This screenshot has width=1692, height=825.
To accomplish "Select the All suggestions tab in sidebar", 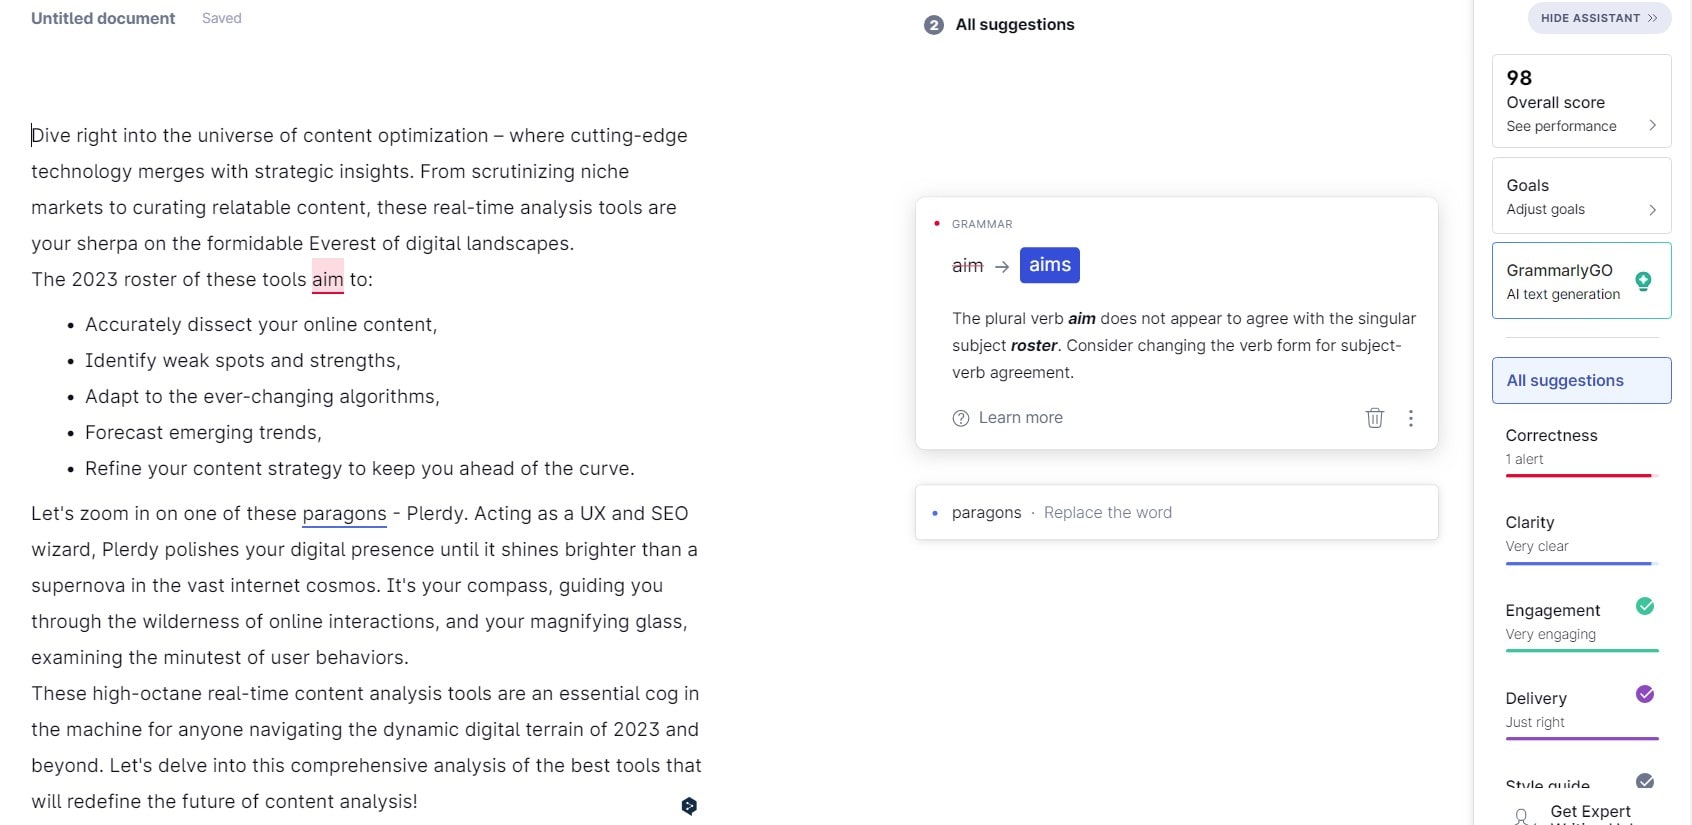I will (x=1581, y=381).
